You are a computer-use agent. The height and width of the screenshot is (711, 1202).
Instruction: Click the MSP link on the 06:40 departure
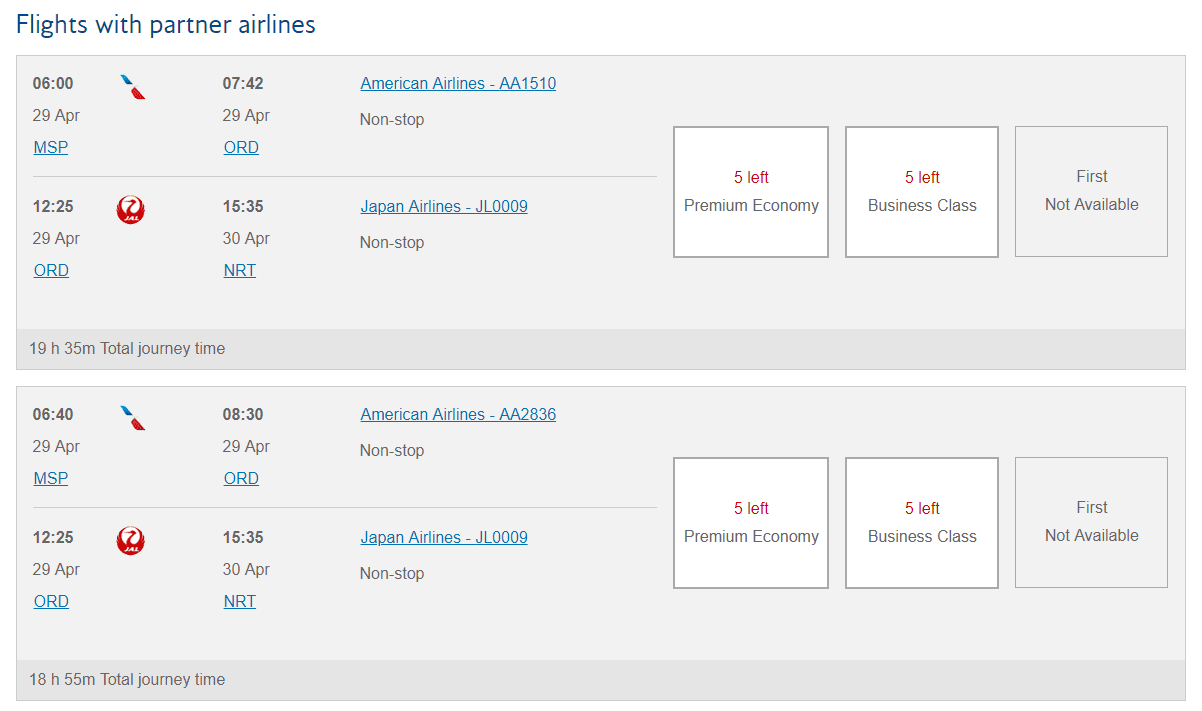tap(50, 478)
